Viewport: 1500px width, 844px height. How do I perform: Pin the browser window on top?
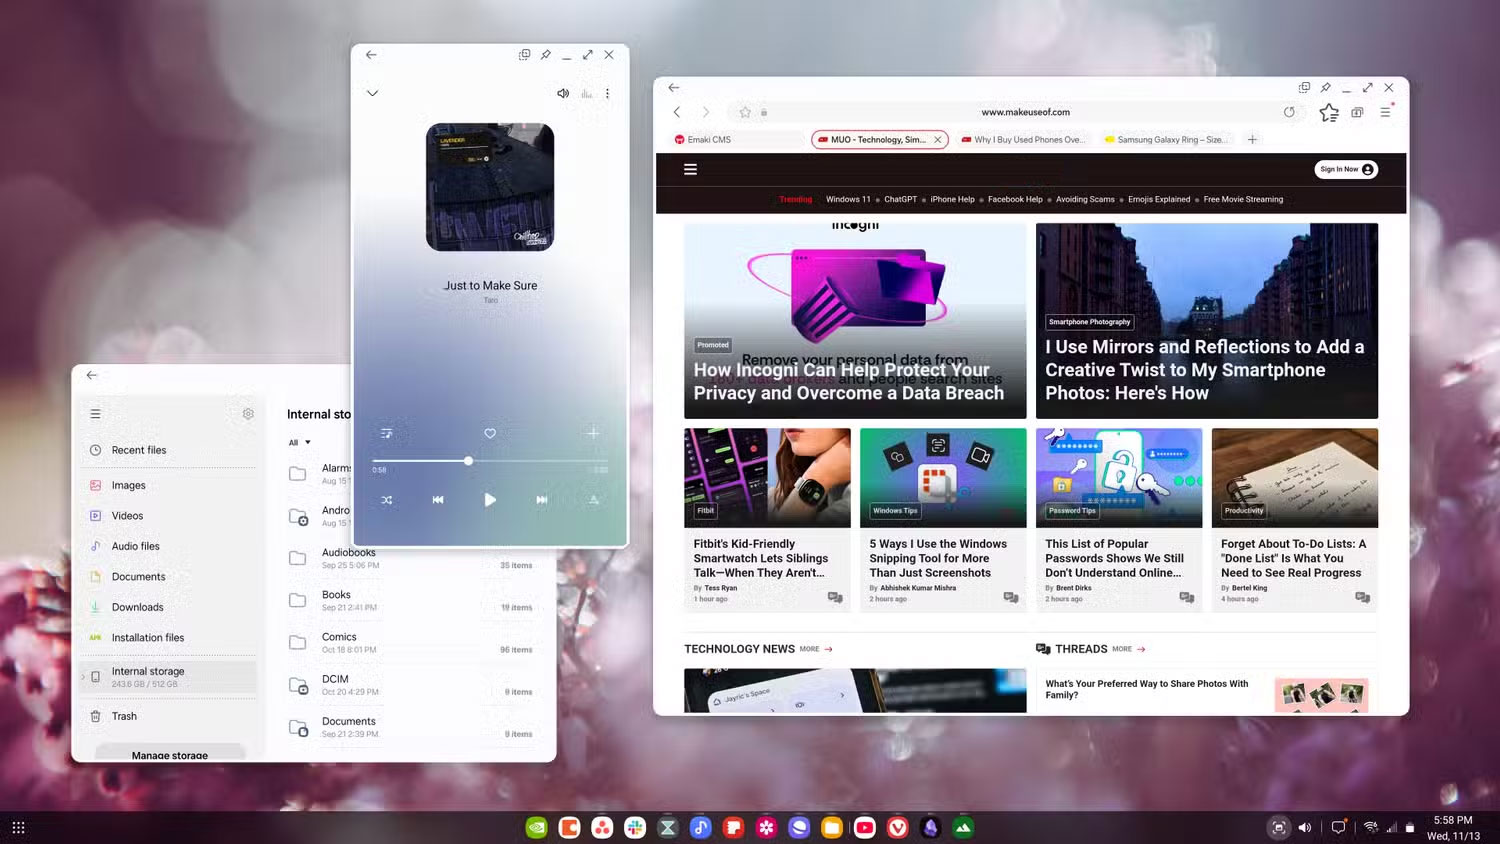pyautogui.click(x=1325, y=88)
